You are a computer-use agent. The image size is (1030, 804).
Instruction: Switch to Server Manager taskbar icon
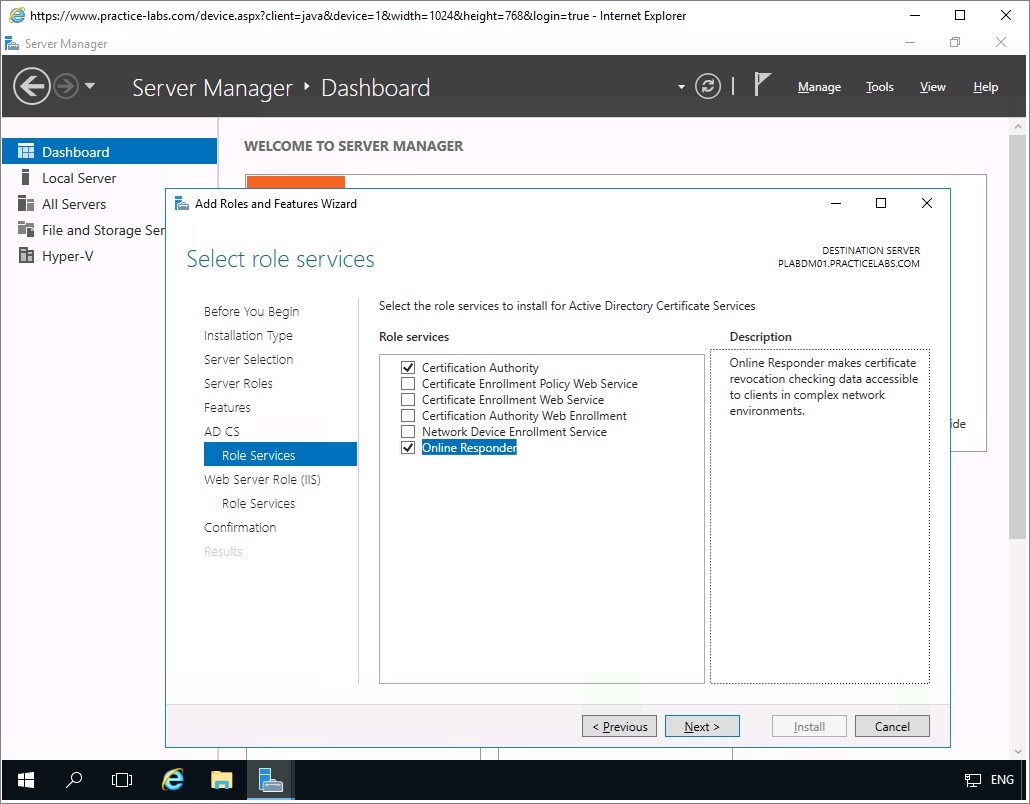(x=270, y=780)
